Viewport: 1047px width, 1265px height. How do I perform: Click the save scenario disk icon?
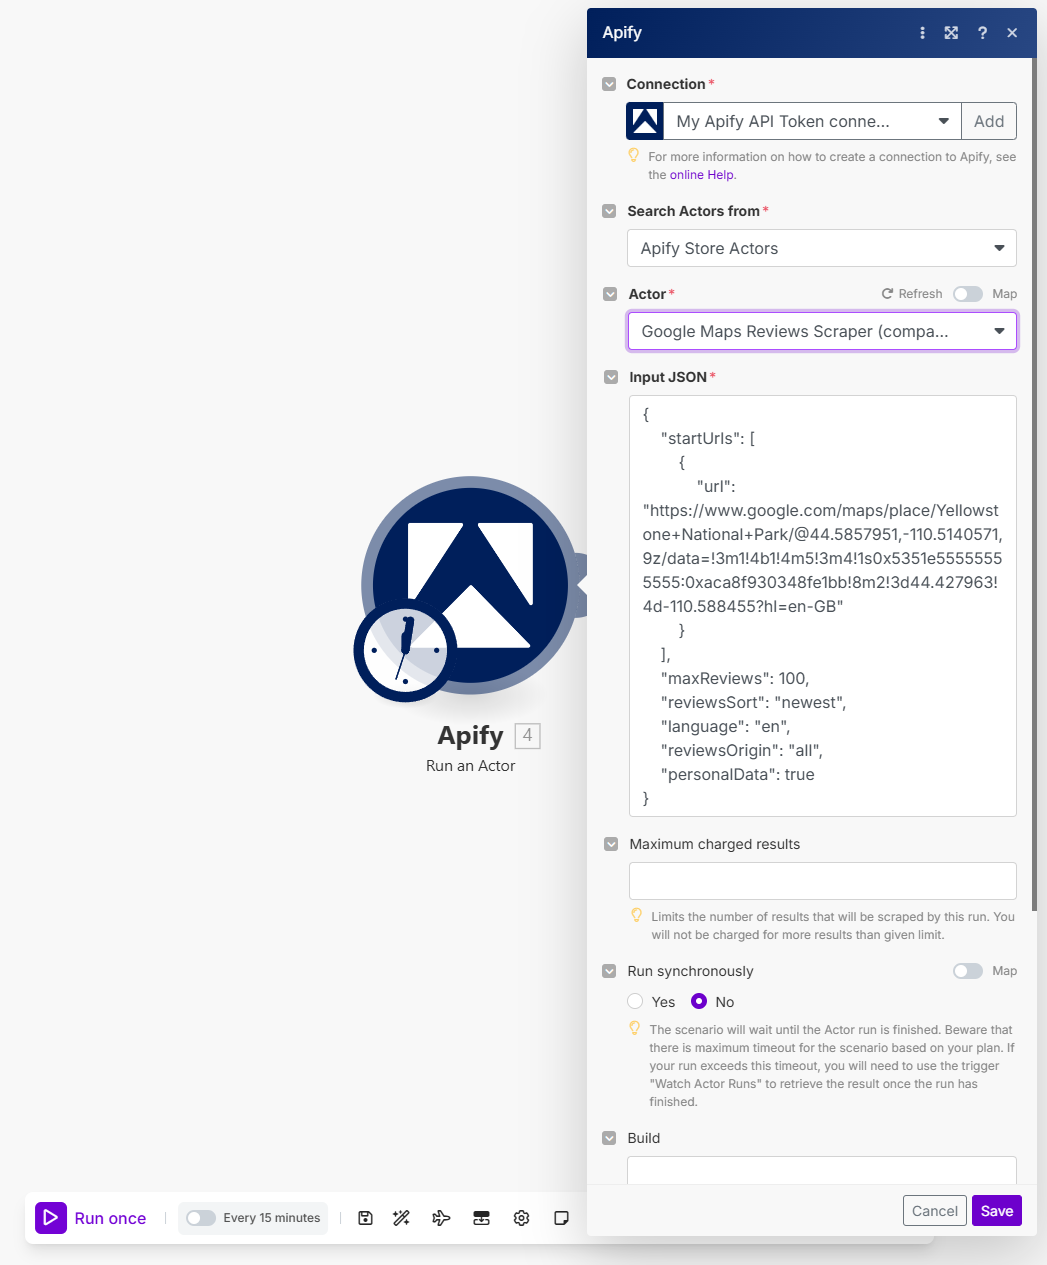pyautogui.click(x=365, y=1218)
